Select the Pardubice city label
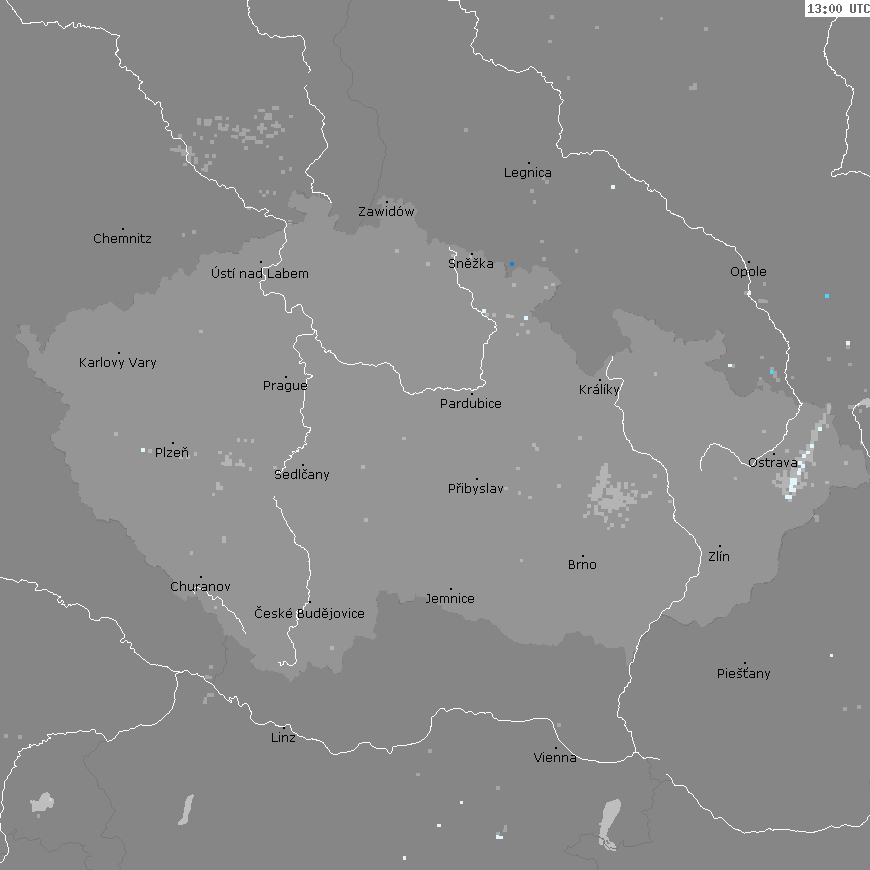The image size is (870, 870). click(471, 404)
